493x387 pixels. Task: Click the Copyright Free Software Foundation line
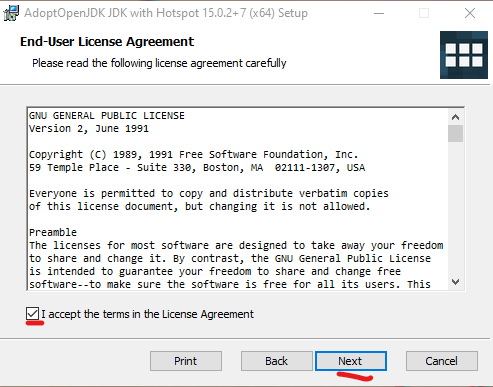[x=193, y=155]
